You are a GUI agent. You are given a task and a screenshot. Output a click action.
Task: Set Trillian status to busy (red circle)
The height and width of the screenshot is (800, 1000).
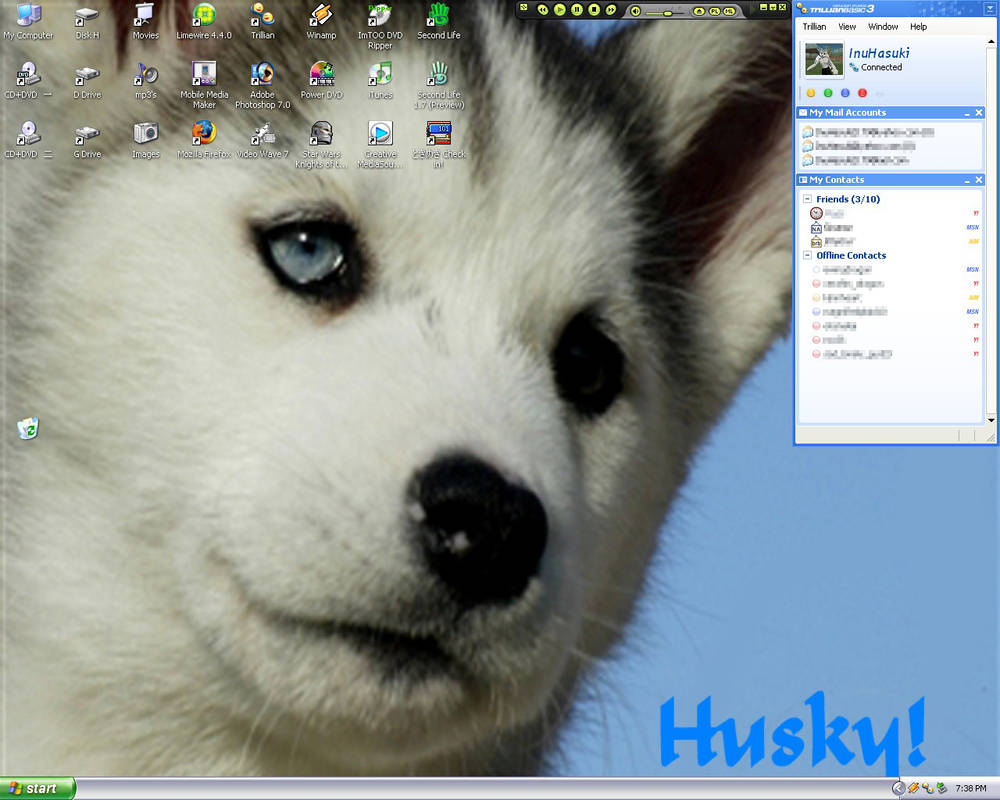click(x=862, y=92)
